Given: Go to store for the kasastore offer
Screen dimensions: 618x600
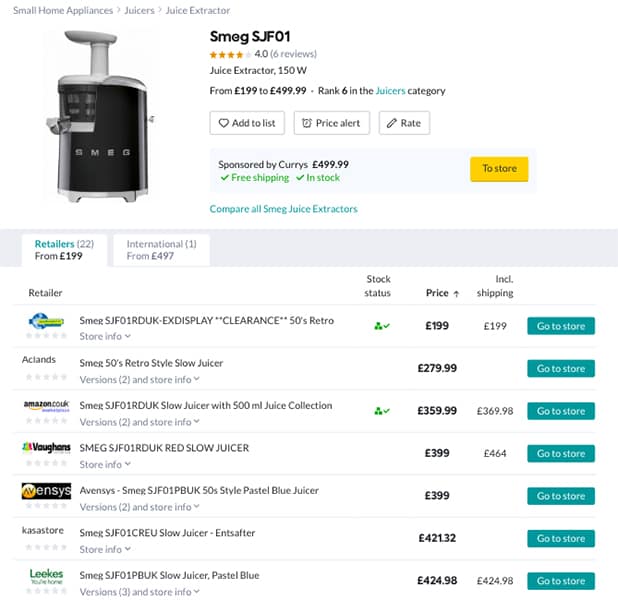Looking at the screenshot, I should [560, 538].
